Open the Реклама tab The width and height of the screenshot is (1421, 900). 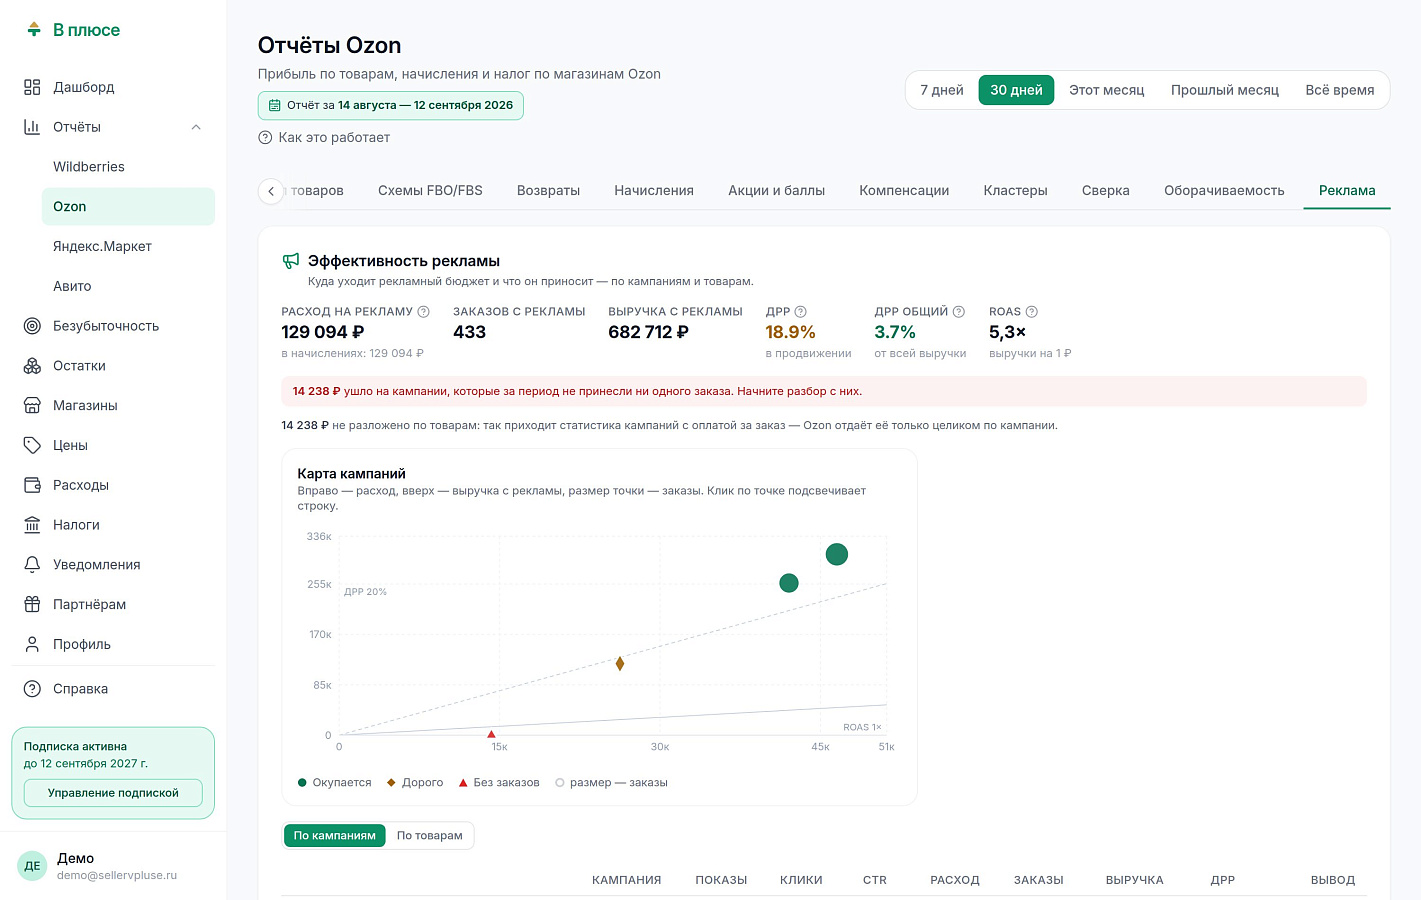[1347, 191]
